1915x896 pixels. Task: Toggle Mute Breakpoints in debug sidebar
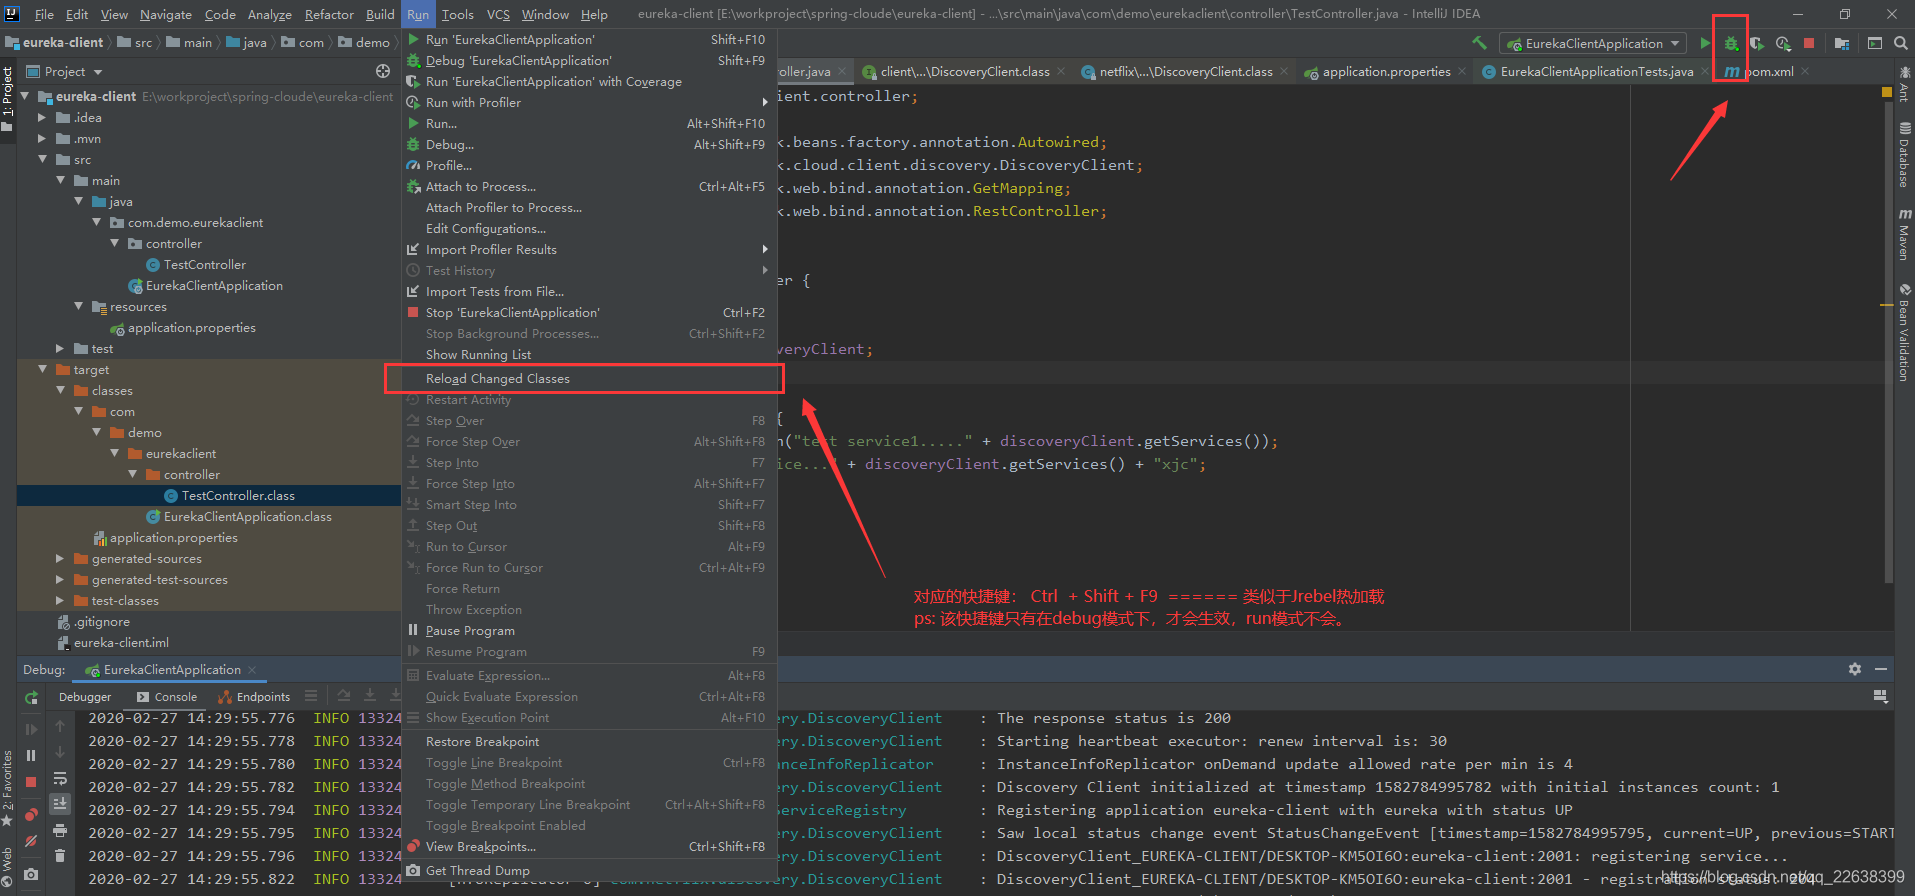point(31,841)
